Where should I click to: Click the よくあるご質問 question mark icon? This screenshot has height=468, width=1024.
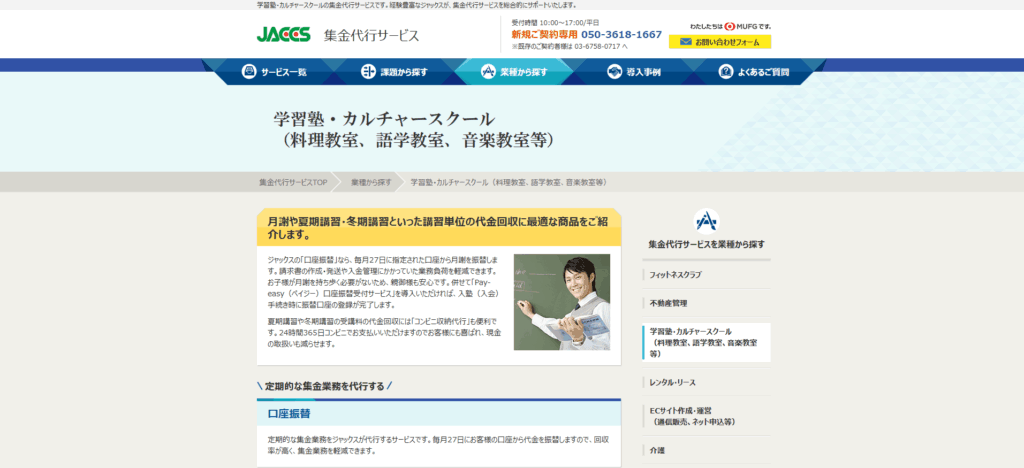click(725, 72)
